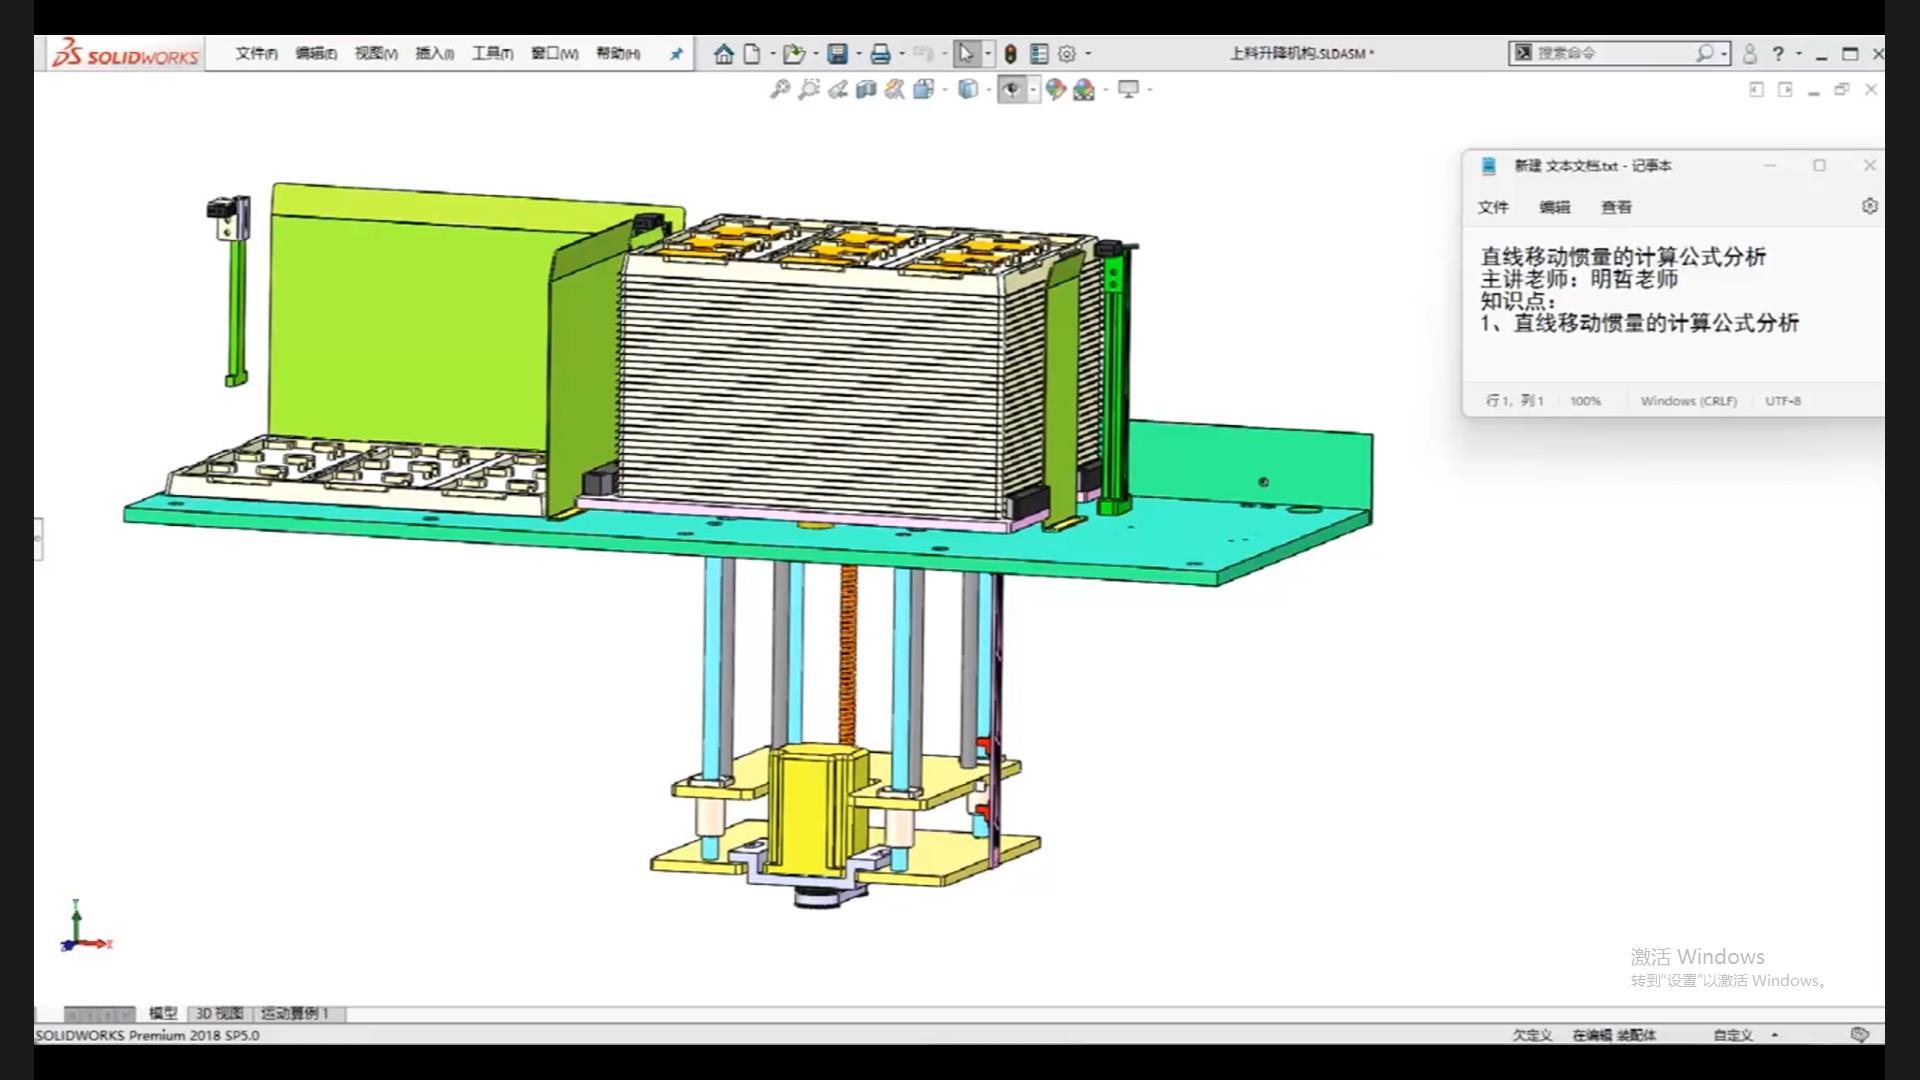Click the 欠定义 status text
Screen dimensions: 1920x1080
[1532, 1035]
